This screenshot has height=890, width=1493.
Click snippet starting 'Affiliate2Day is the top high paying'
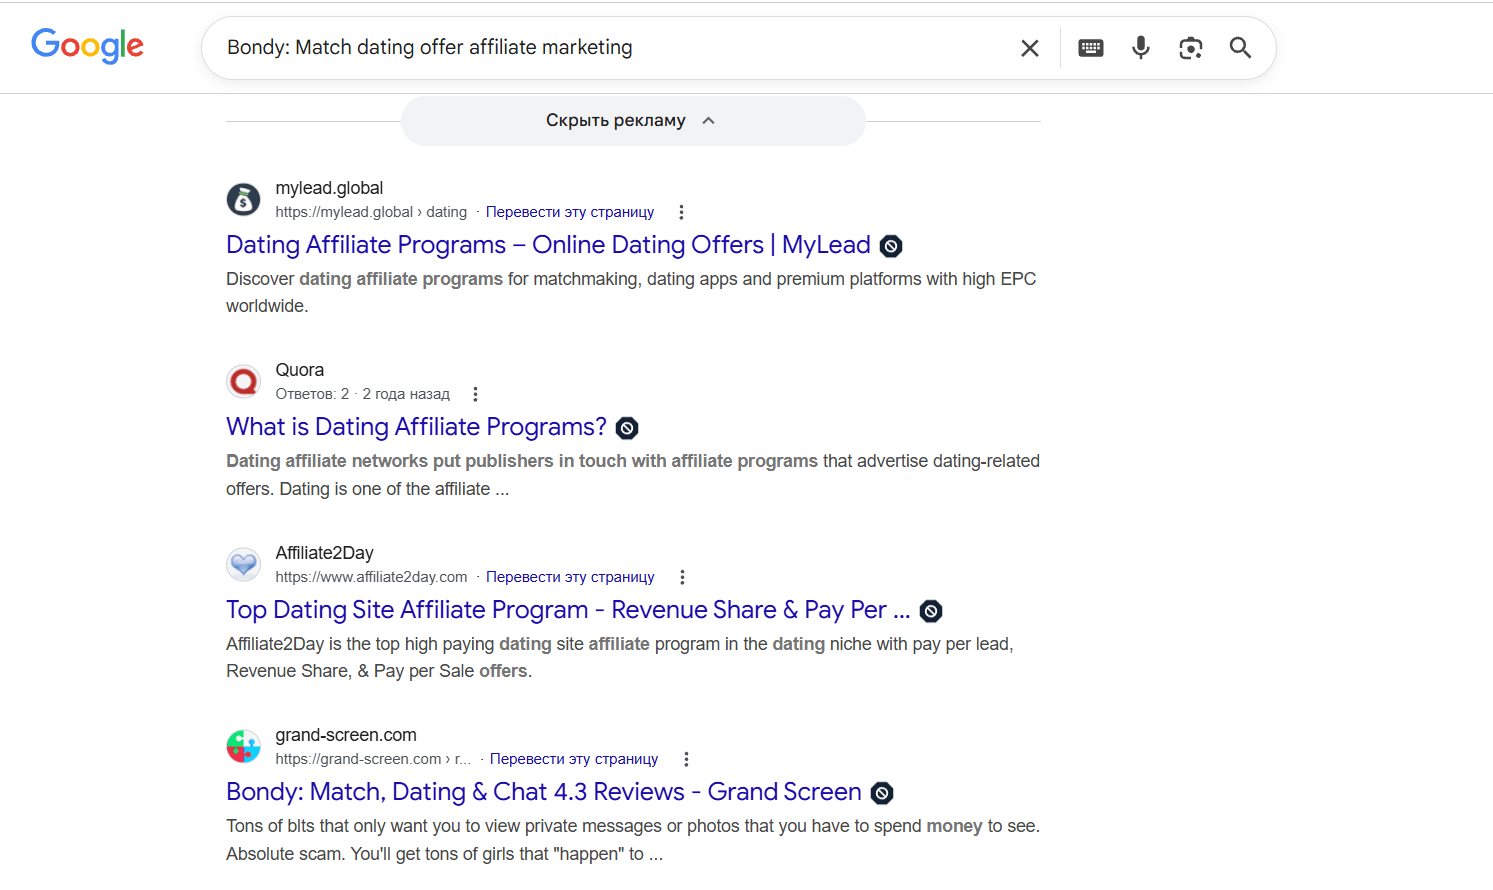click(620, 657)
